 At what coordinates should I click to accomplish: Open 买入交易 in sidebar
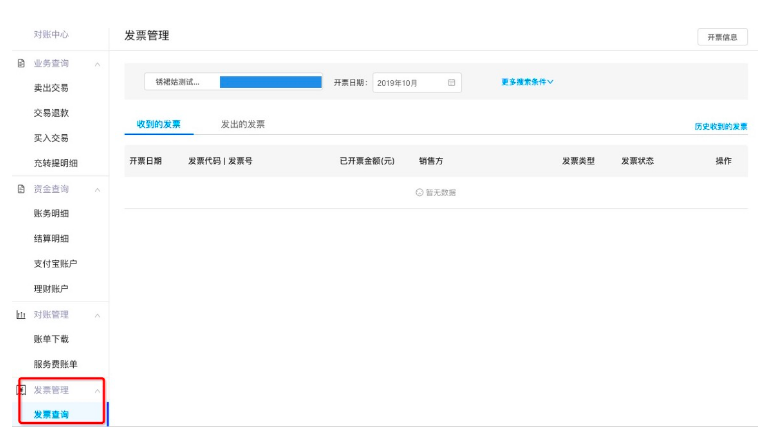pos(51,138)
